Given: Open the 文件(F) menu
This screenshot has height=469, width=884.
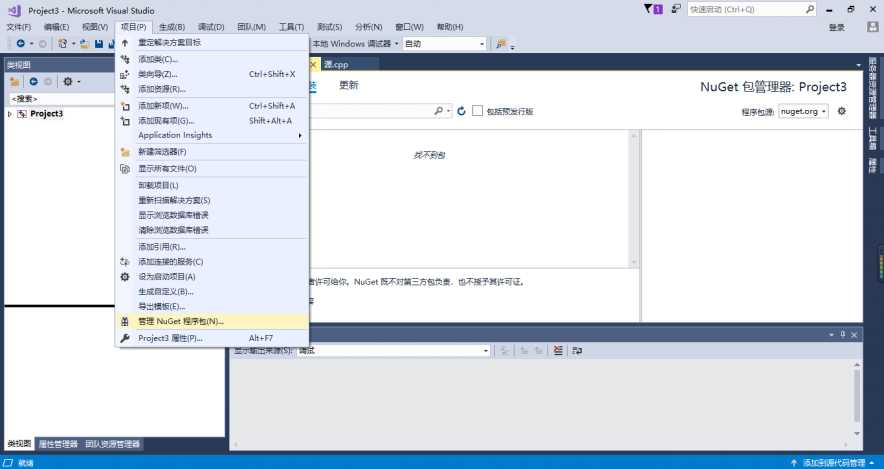Looking at the screenshot, I should [19, 27].
